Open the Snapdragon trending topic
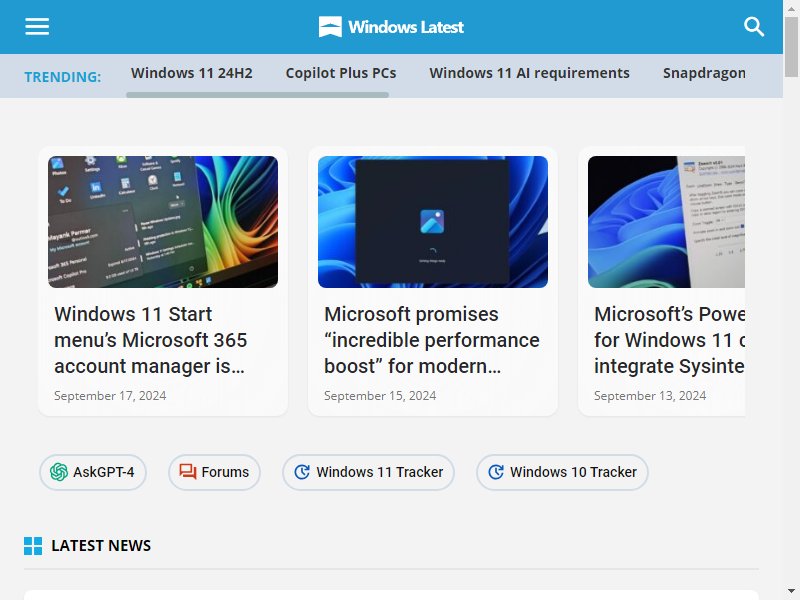The image size is (800, 600). click(x=704, y=73)
